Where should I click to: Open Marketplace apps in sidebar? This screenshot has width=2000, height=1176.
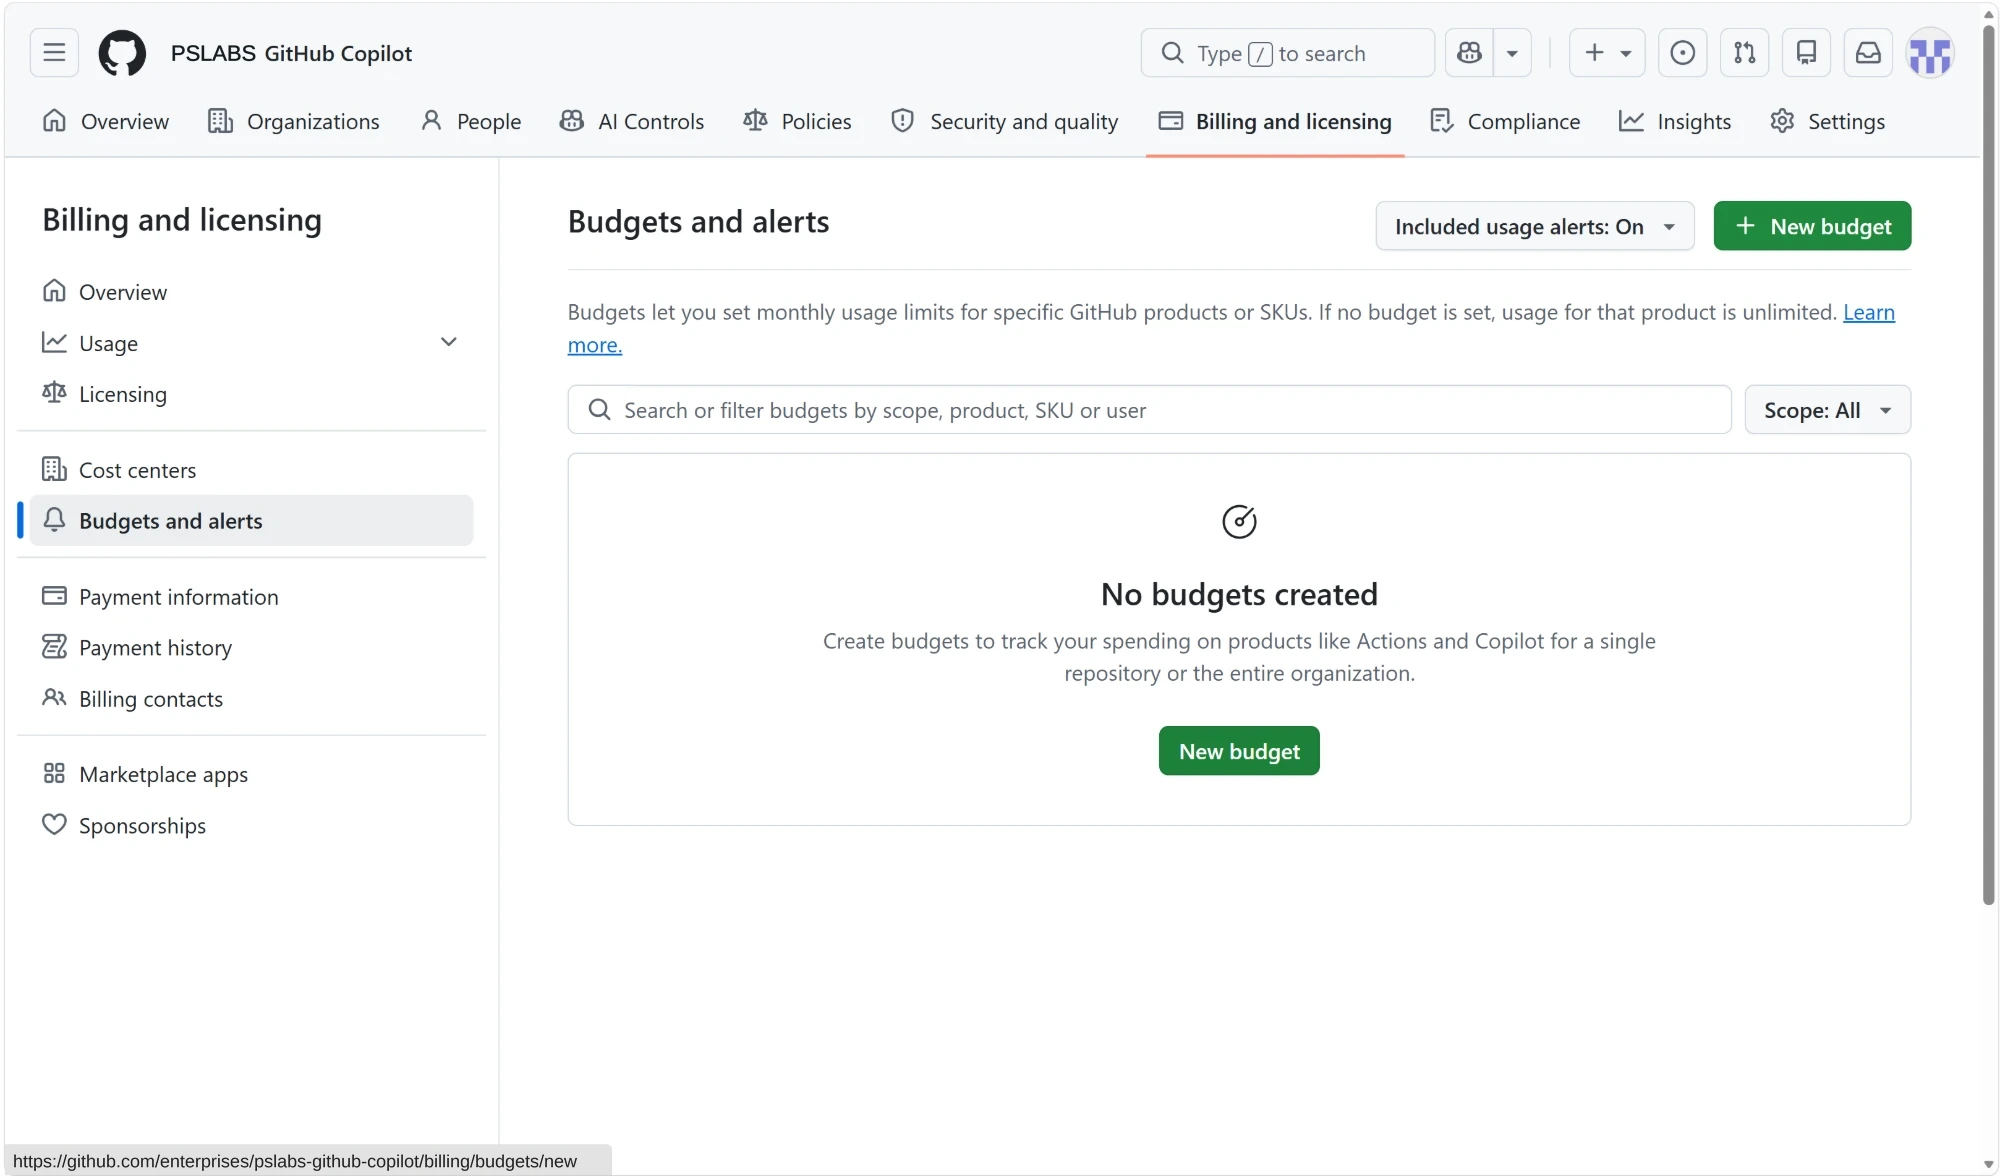(x=251, y=775)
